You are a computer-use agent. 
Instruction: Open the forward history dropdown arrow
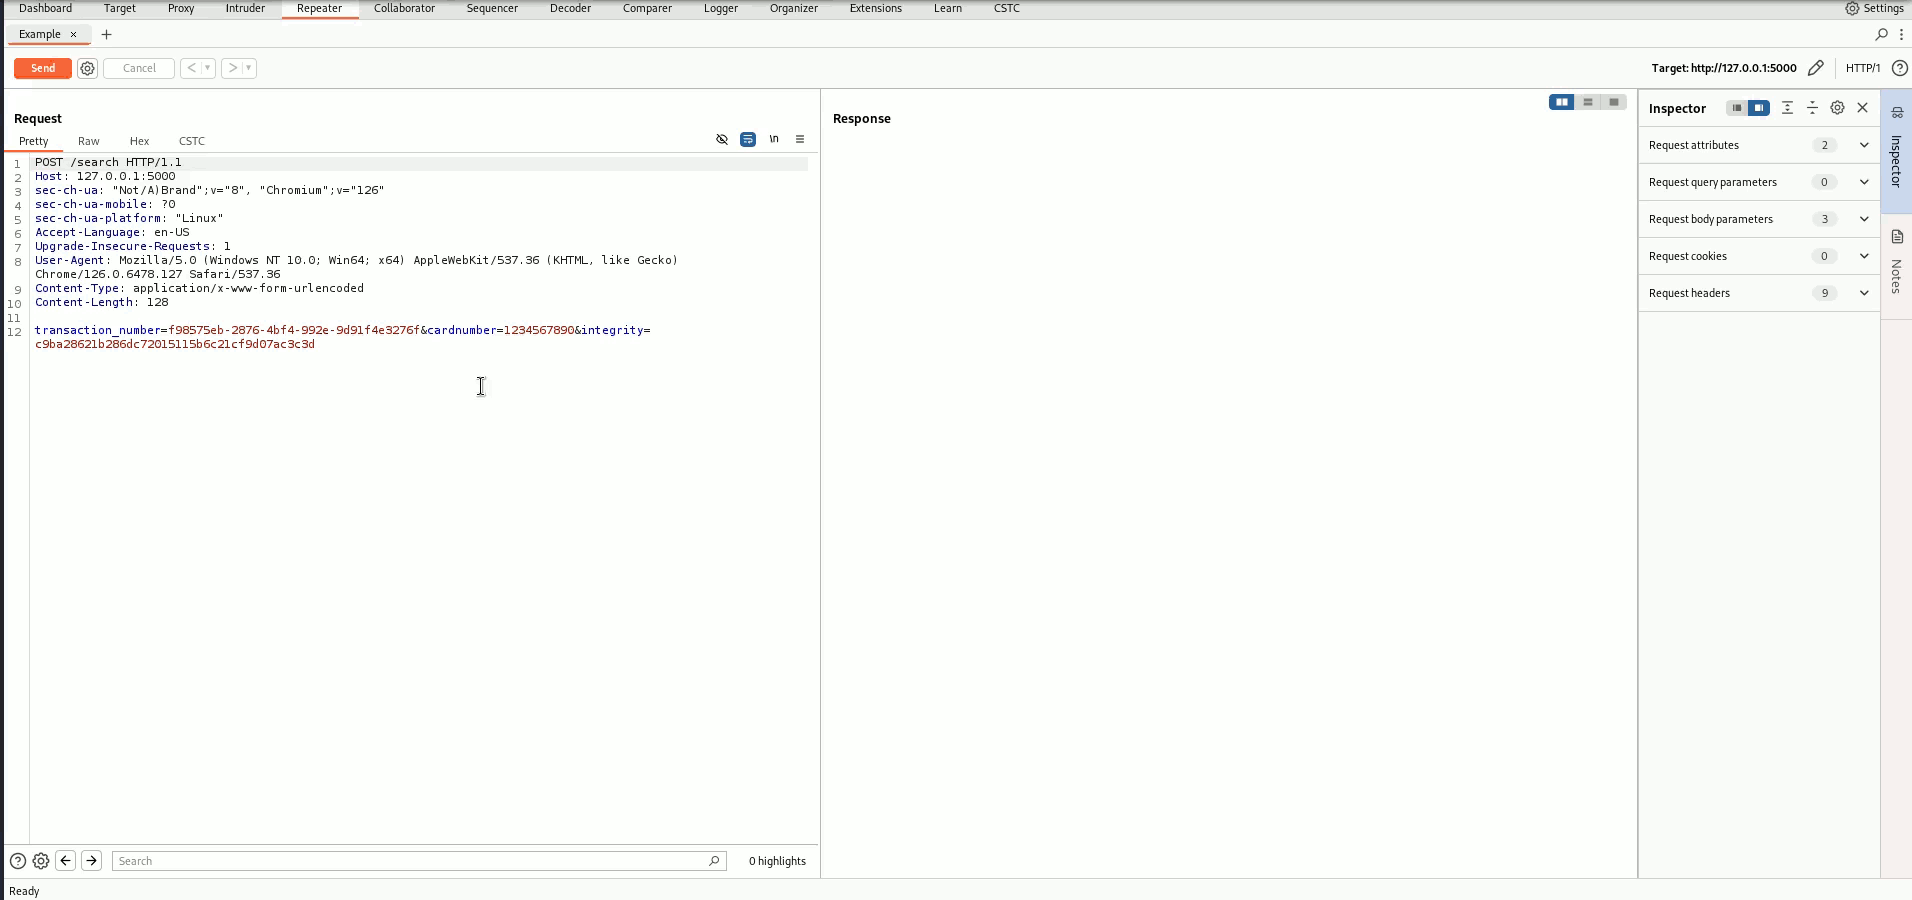[249, 68]
